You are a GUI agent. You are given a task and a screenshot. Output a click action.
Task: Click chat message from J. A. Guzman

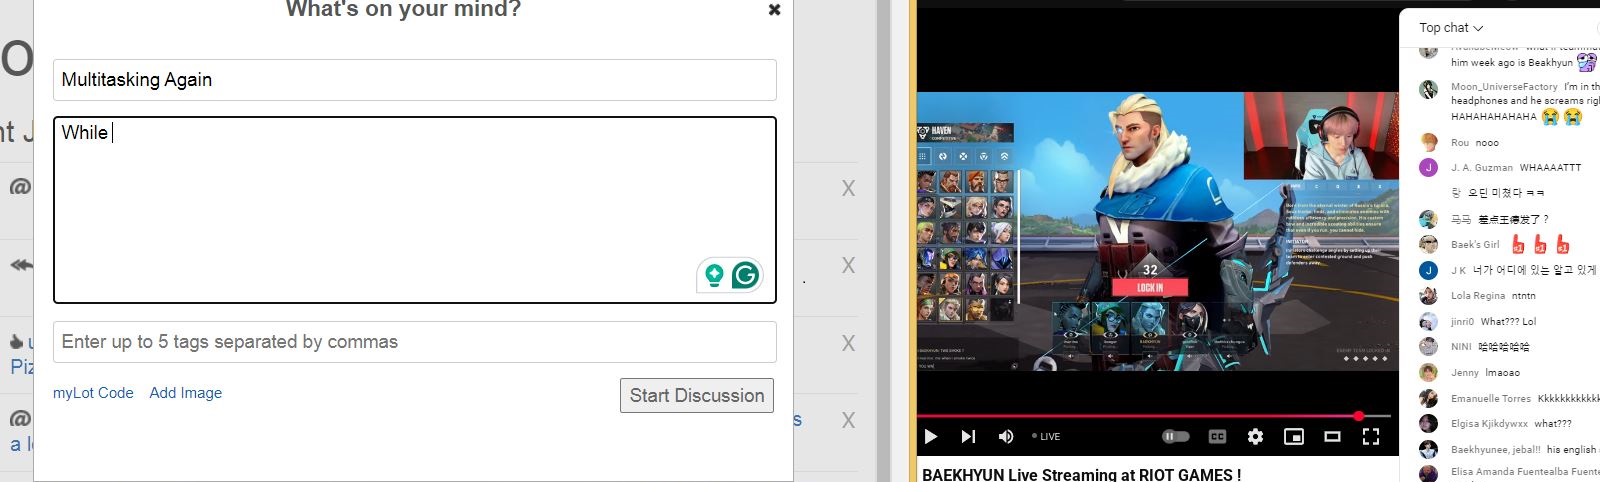click(x=1550, y=168)
